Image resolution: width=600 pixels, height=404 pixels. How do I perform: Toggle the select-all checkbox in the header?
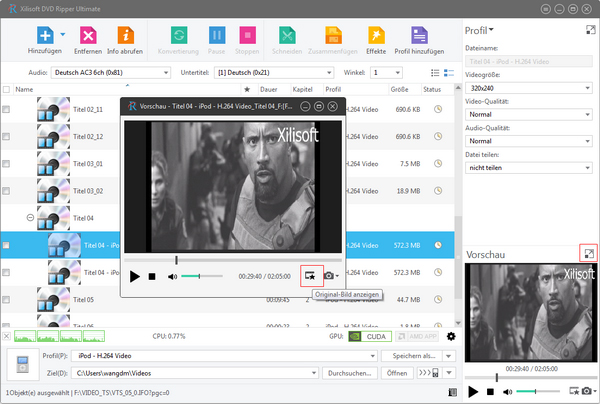click(x=6, y=90)
